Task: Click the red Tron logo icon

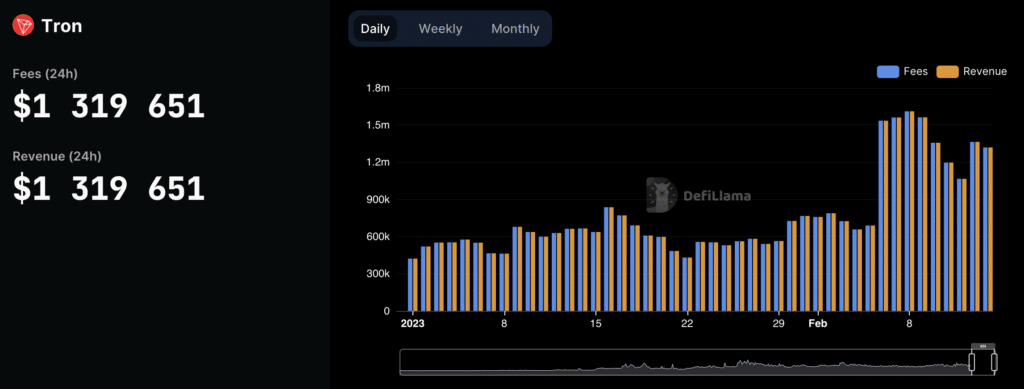Action: pyautogui.click(x=23, y=26)
